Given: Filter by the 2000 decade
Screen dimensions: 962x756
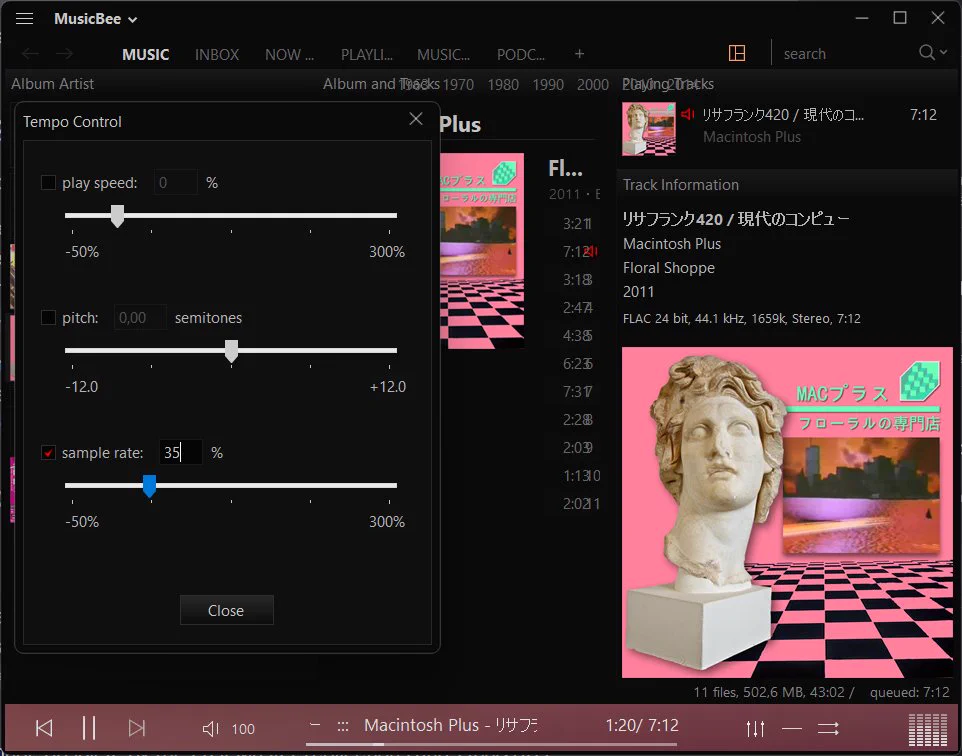Looking at the screenshot, I should tap(593, 85).
